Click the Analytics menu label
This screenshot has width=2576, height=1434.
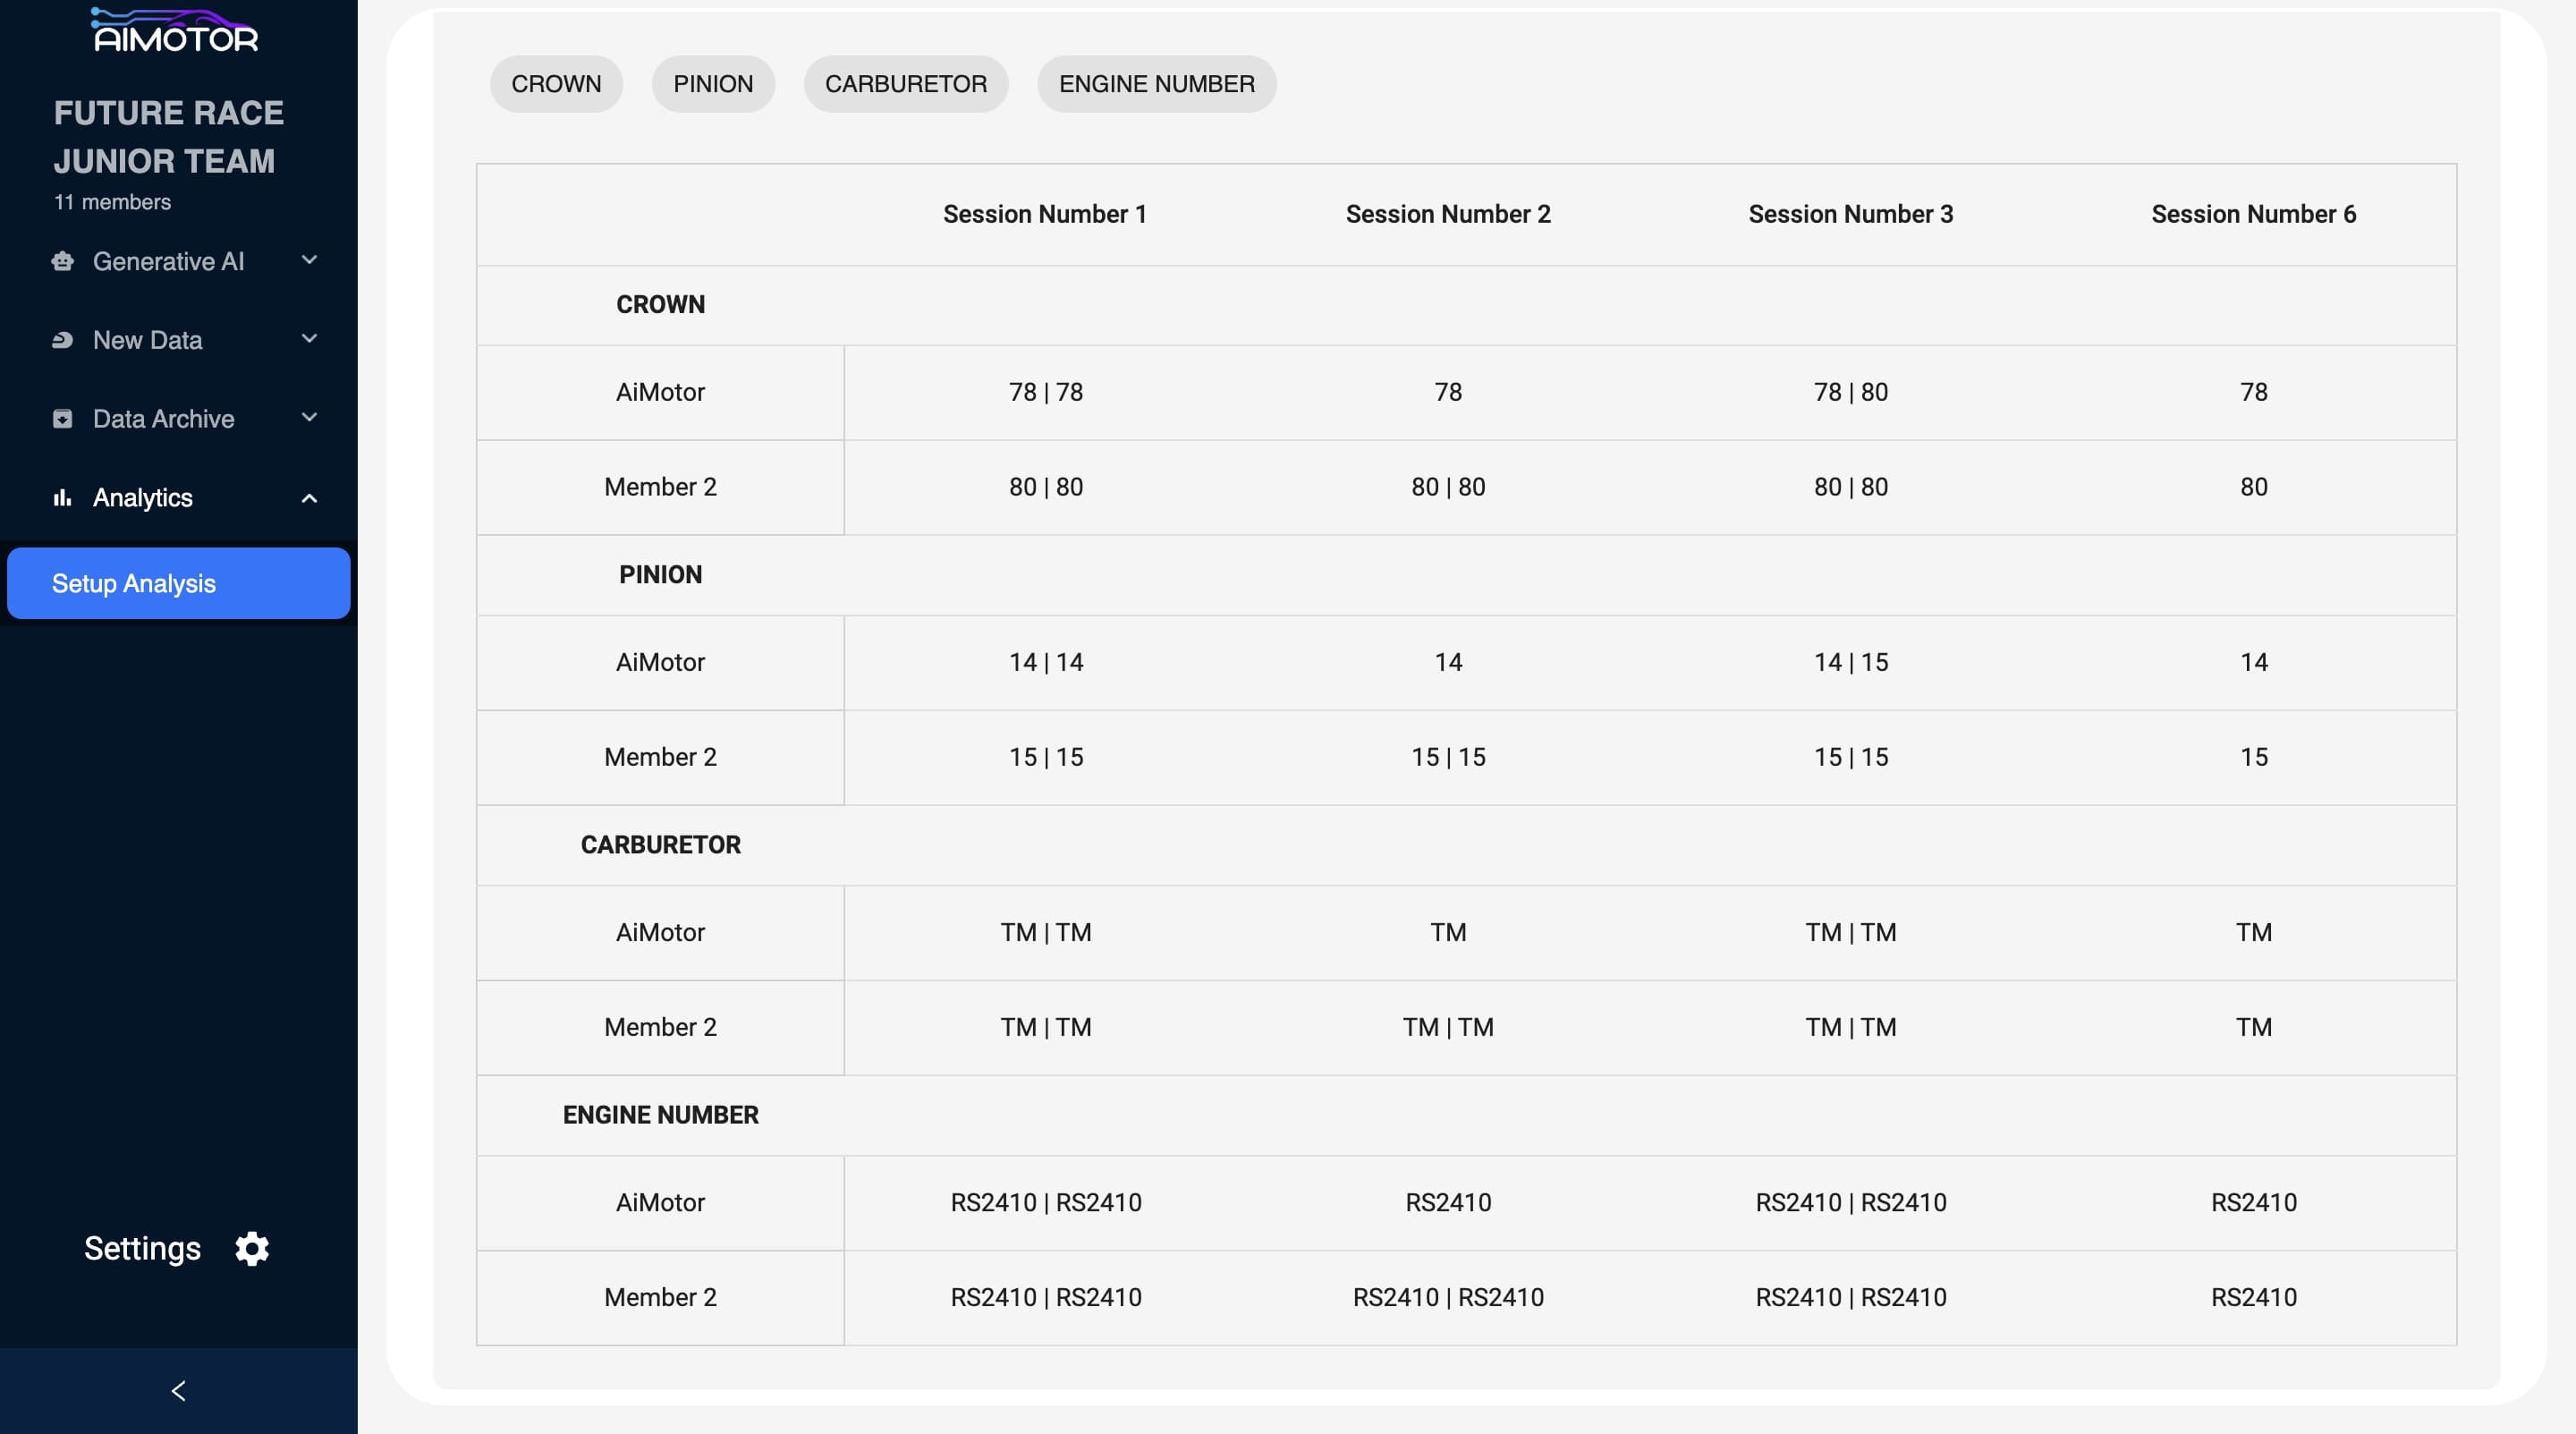tap(143, 498)
